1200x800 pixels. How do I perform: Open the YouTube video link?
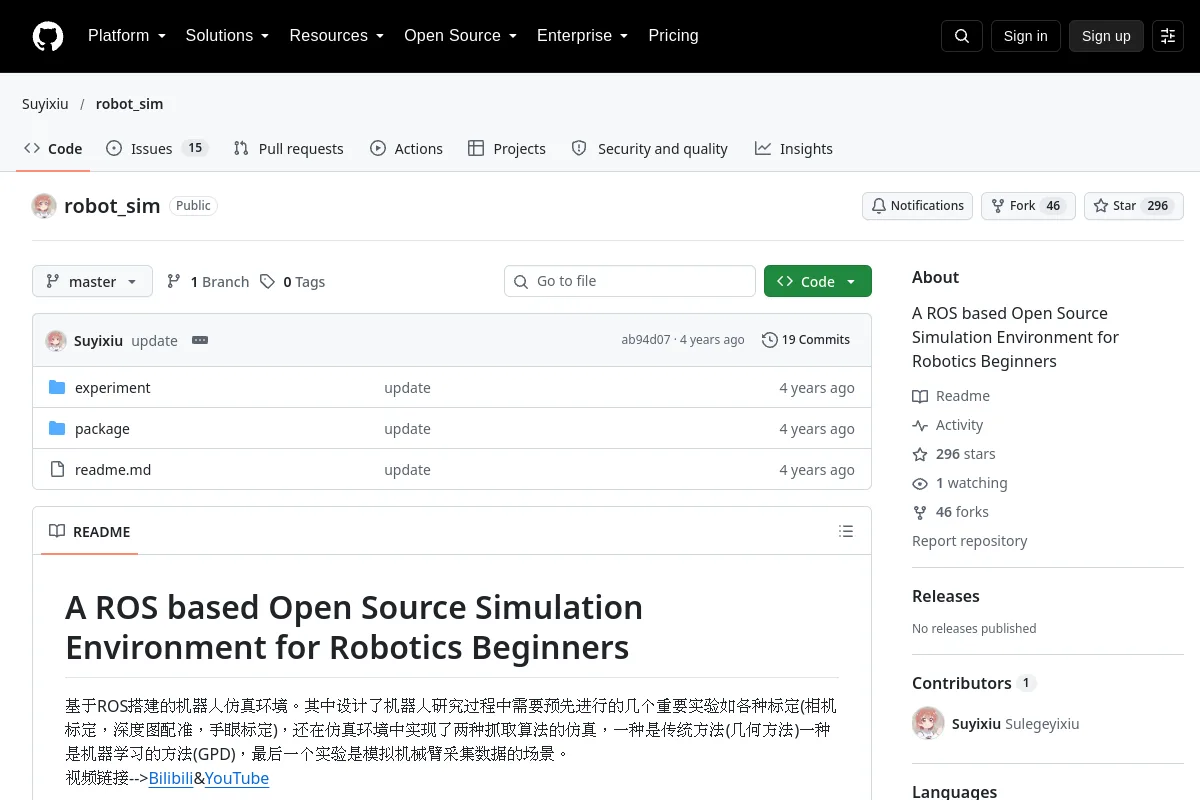coord(237,778)
